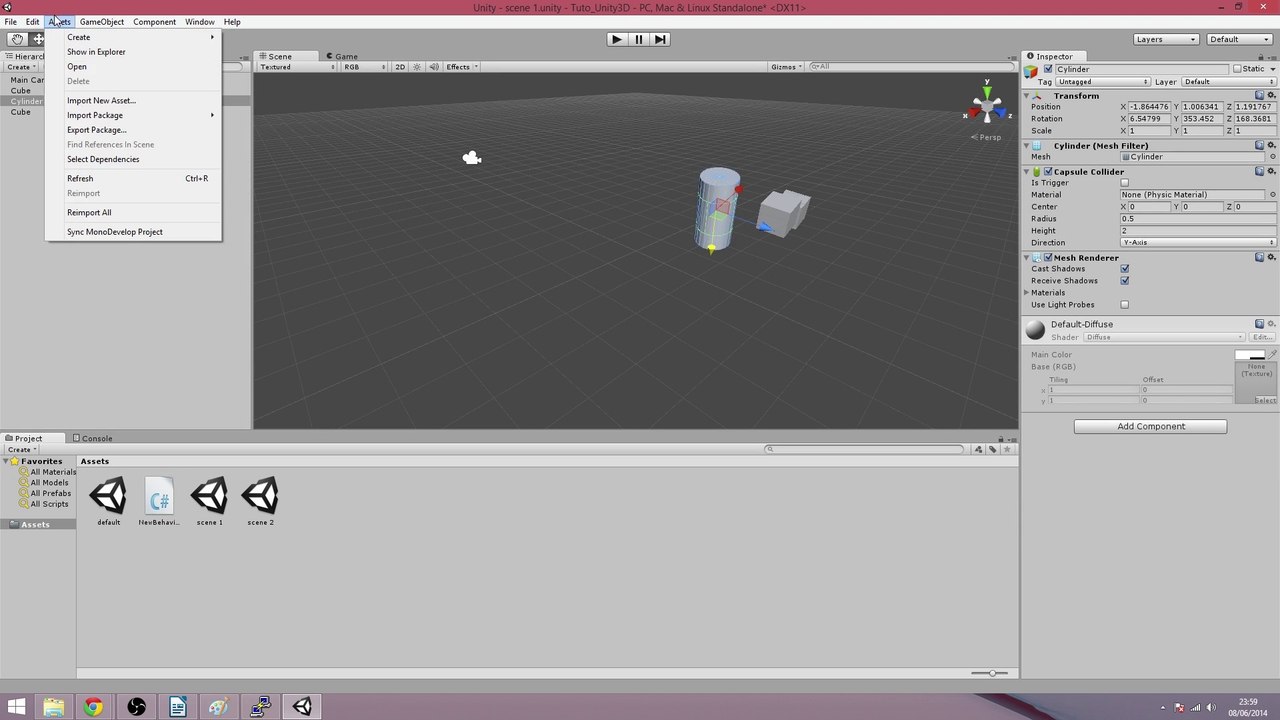Open Transform component help icon

coord(1259,95)
